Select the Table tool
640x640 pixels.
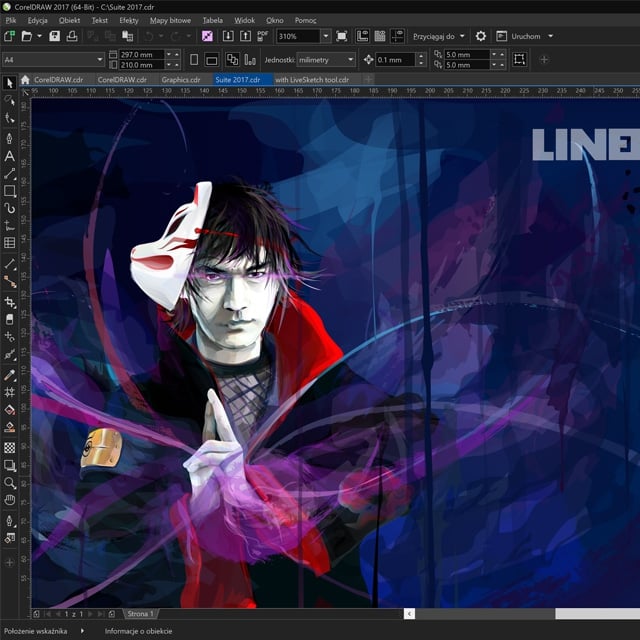tap(10, 242)
